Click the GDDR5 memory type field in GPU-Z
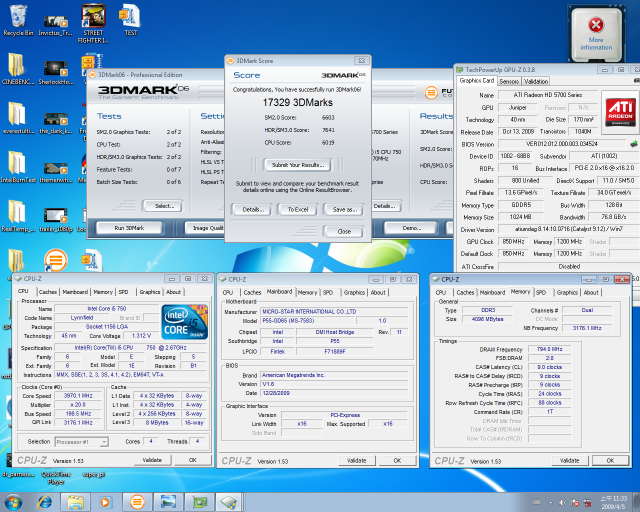The image size is (640, 512). 521,205
